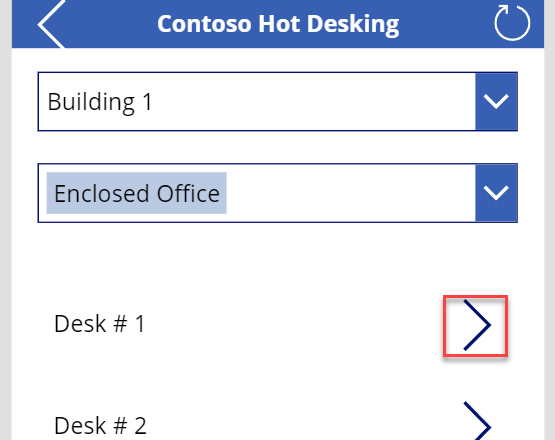Click the Building 1 text in combo box
Screen dimensions: 555x440
[x=100, y=102]
